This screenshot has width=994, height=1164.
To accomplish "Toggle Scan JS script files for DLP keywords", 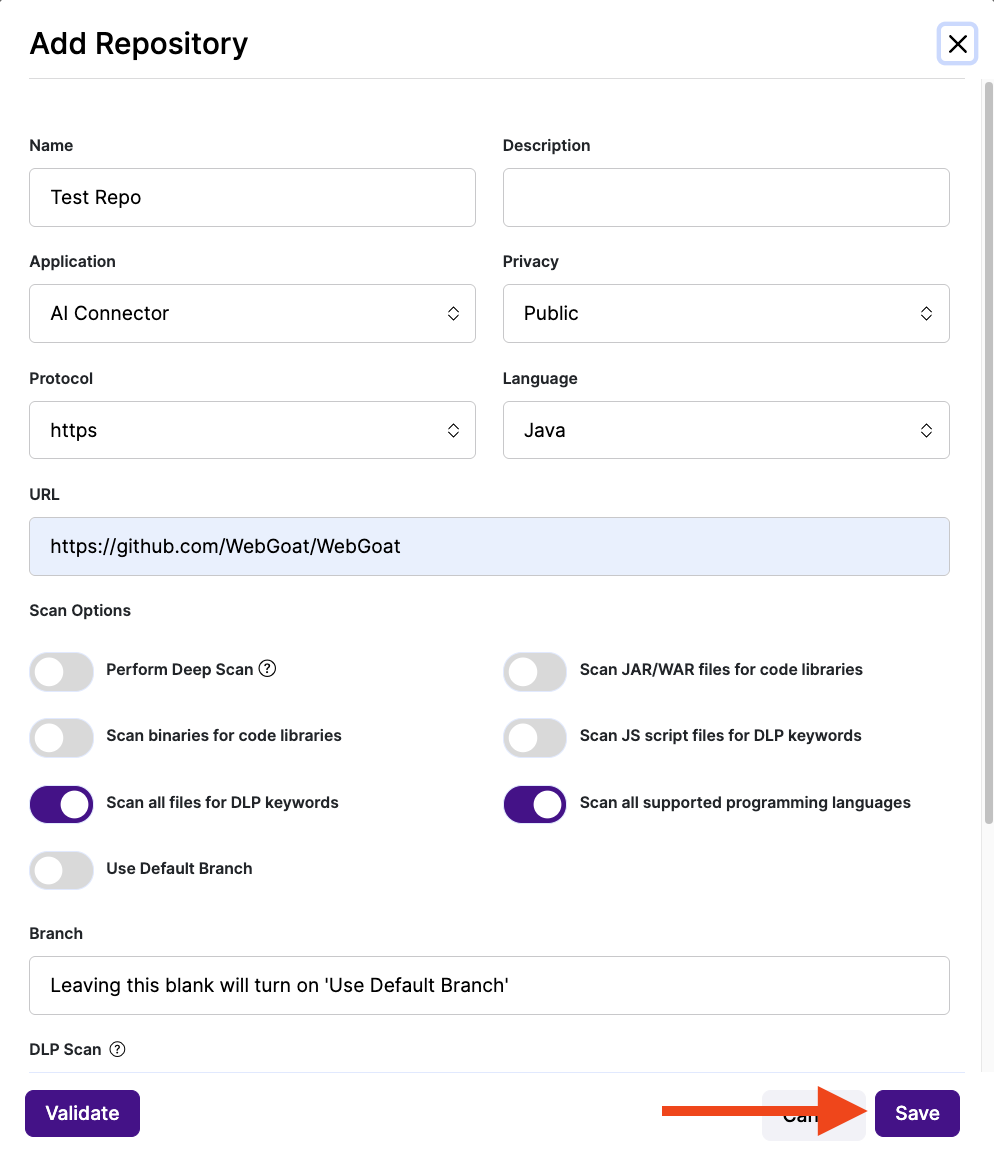I will pyautogui.click(x=534, y=738).
